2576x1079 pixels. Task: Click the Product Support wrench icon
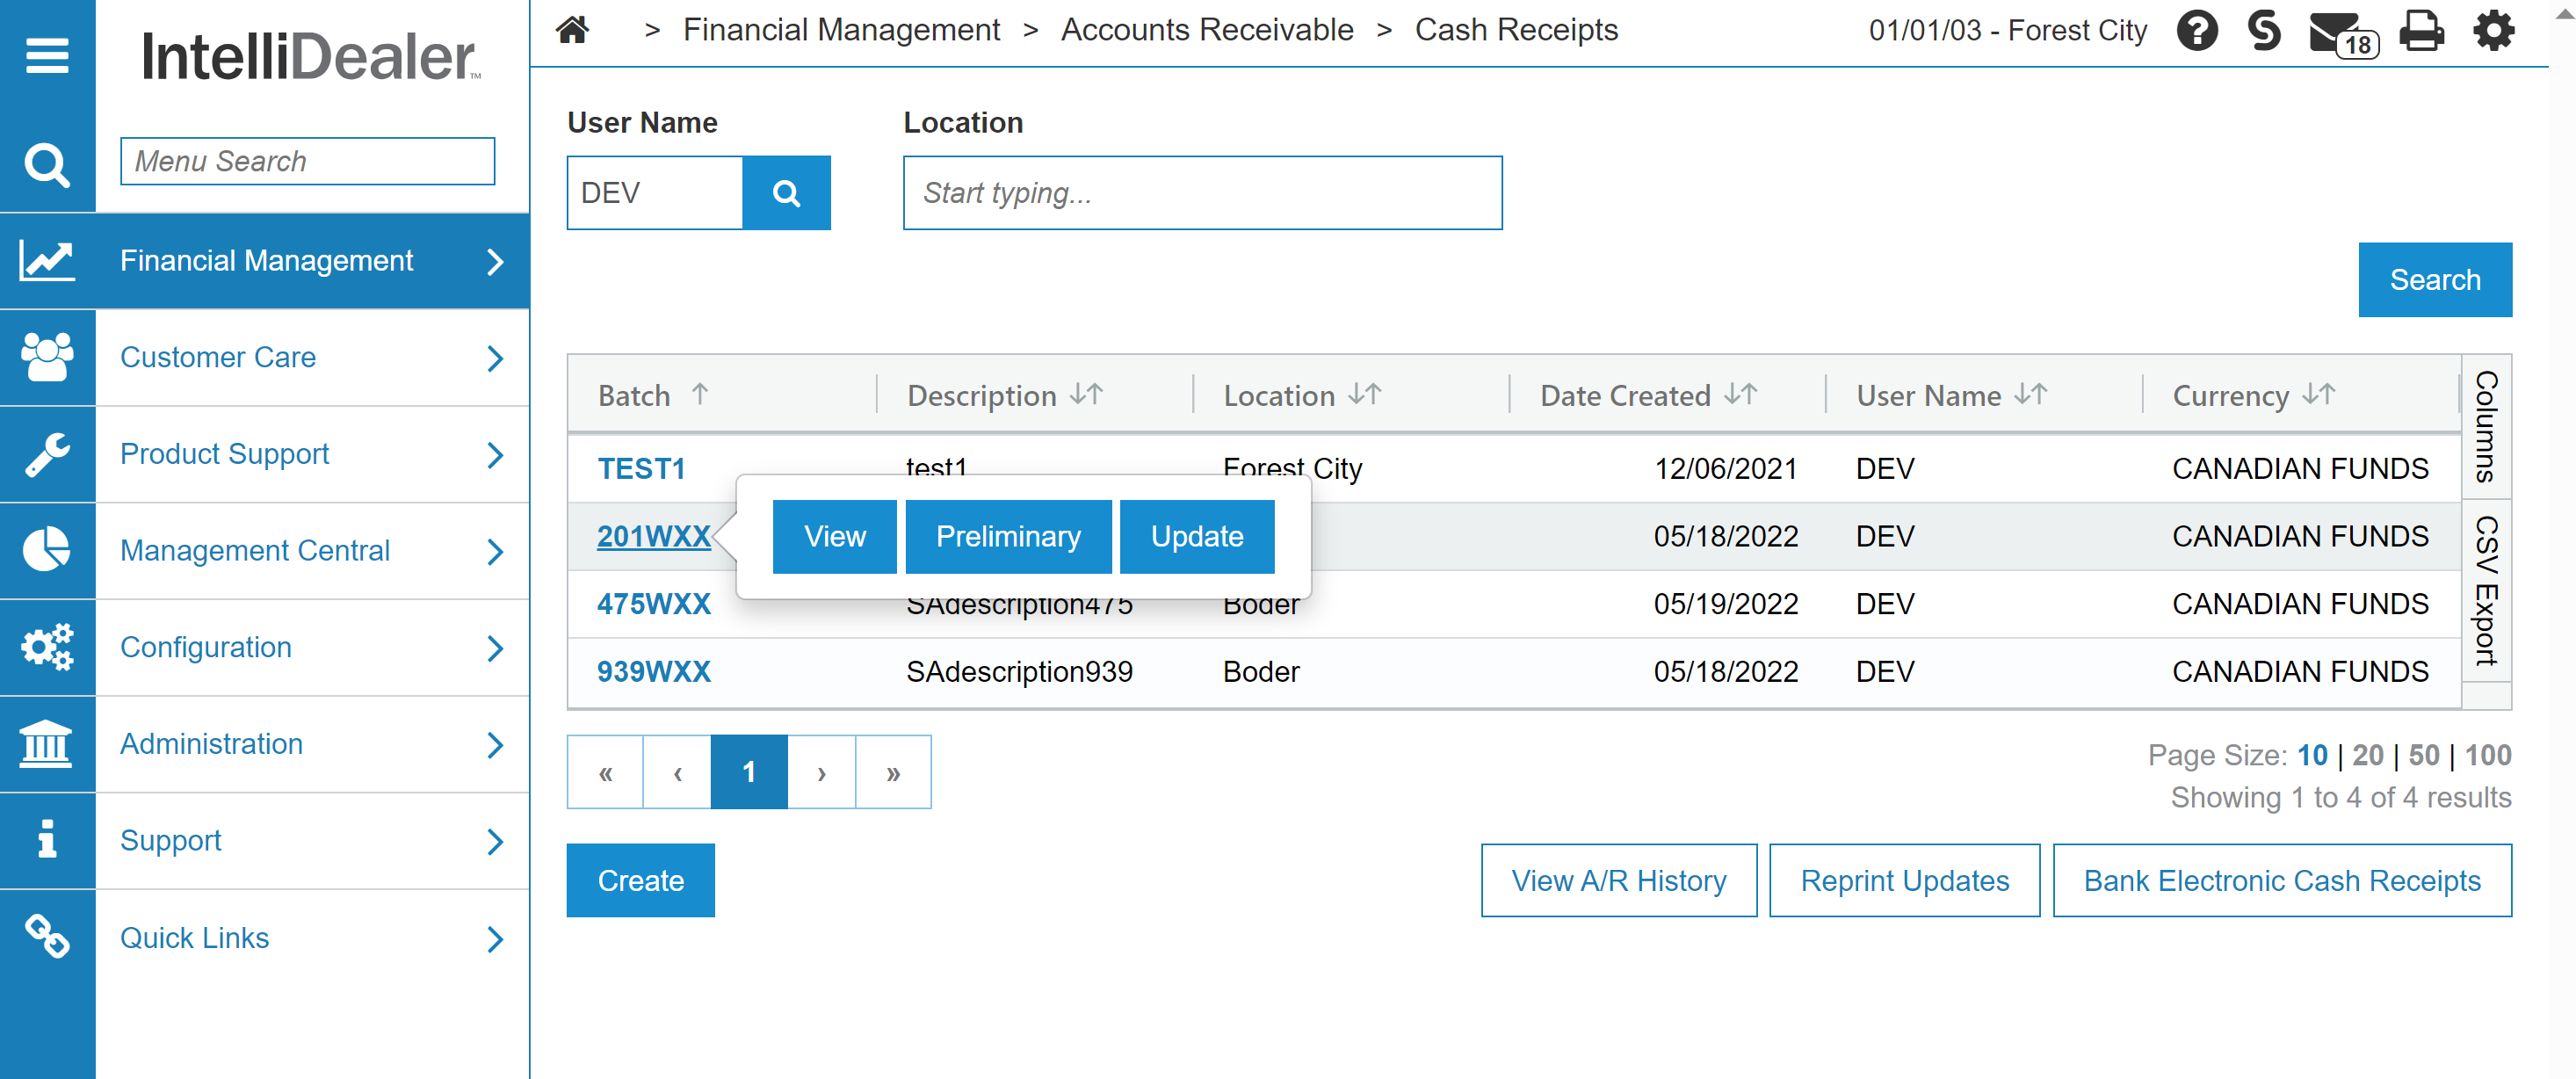tap(47, 454)
